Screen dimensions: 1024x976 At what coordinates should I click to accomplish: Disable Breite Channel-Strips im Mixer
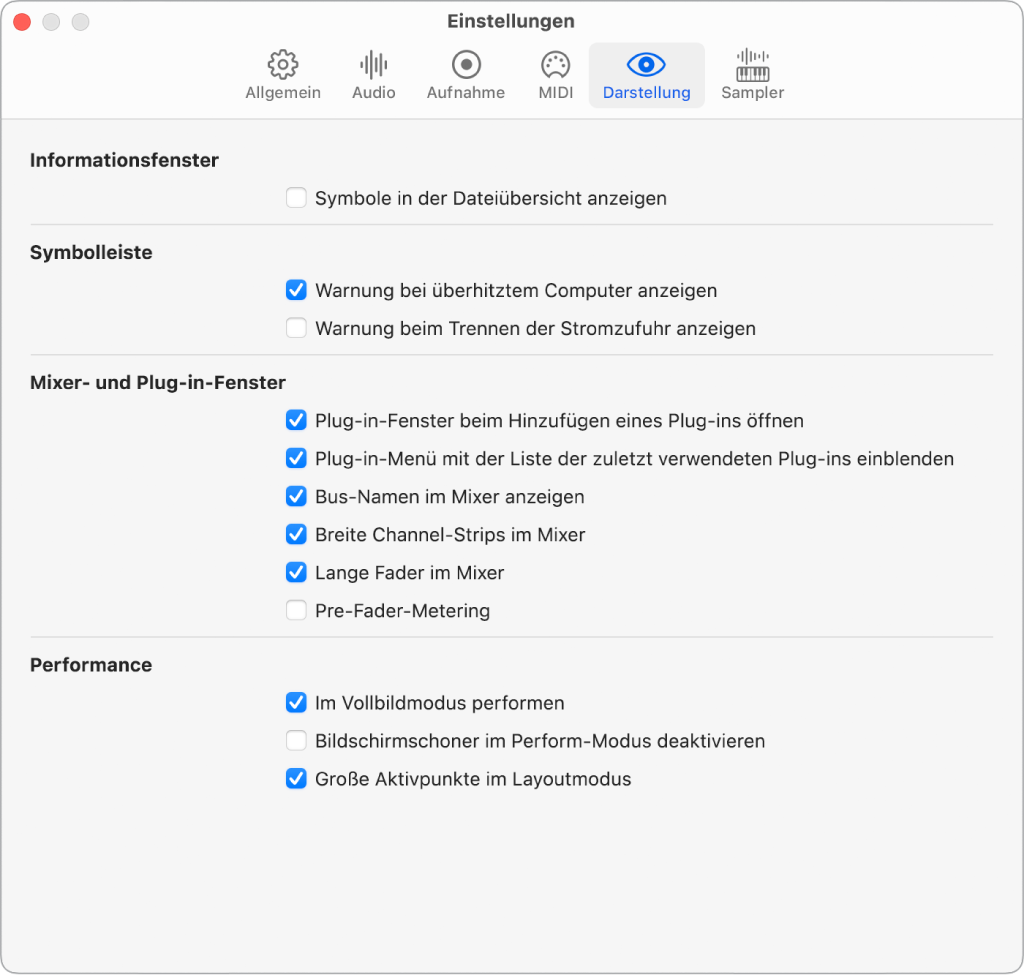(x=296, y=535)
